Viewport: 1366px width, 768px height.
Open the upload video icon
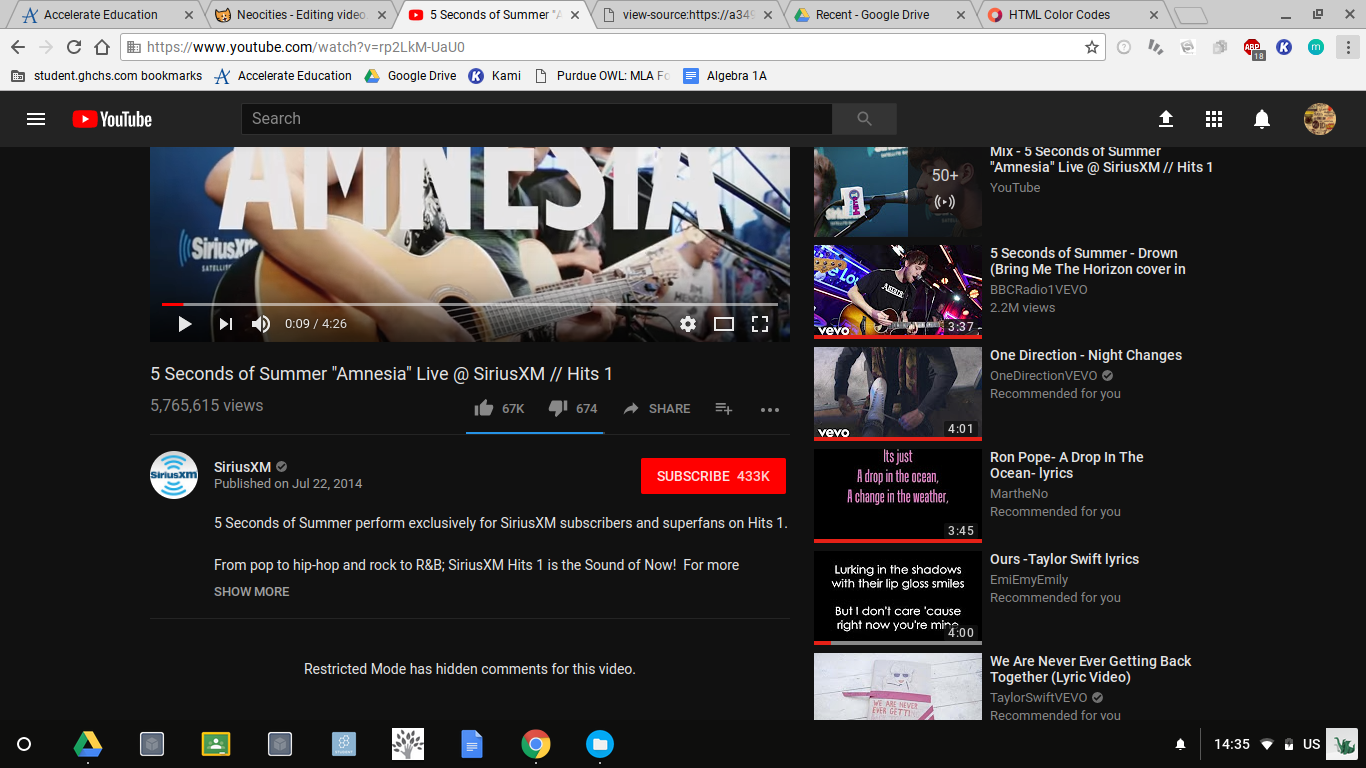(1166, 119)
